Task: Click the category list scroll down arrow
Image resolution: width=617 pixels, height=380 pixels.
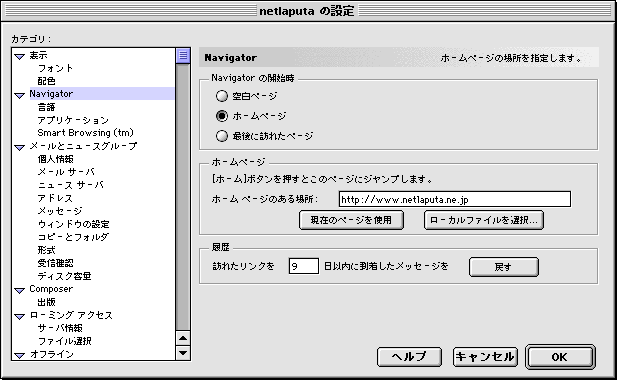Action: coord(183,352)
